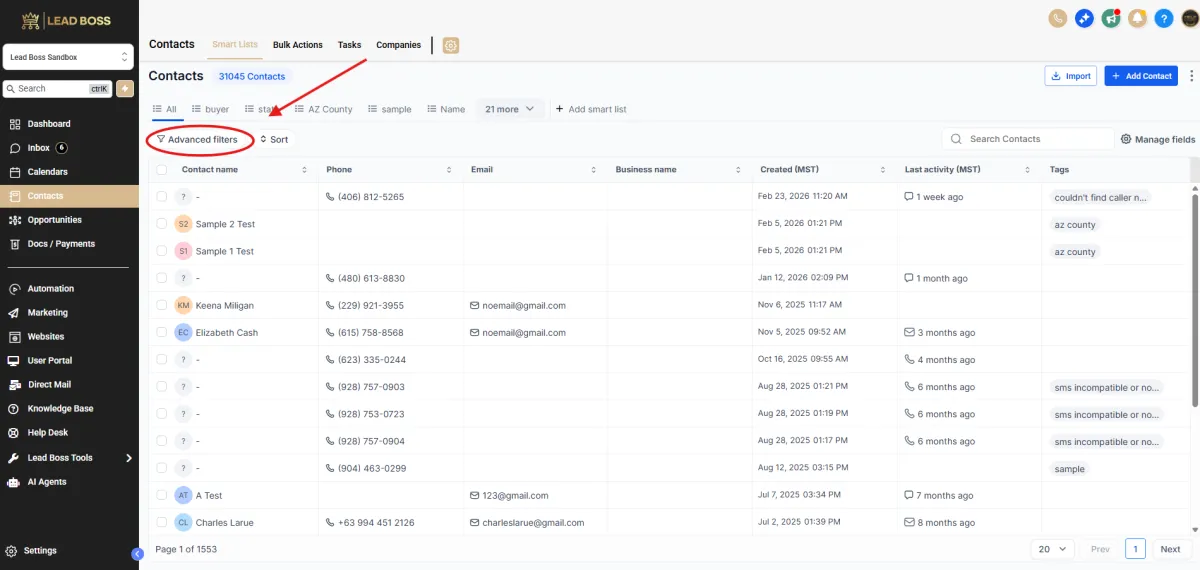Click the az county tag on Sample 2 Test

coord(1075,224)
